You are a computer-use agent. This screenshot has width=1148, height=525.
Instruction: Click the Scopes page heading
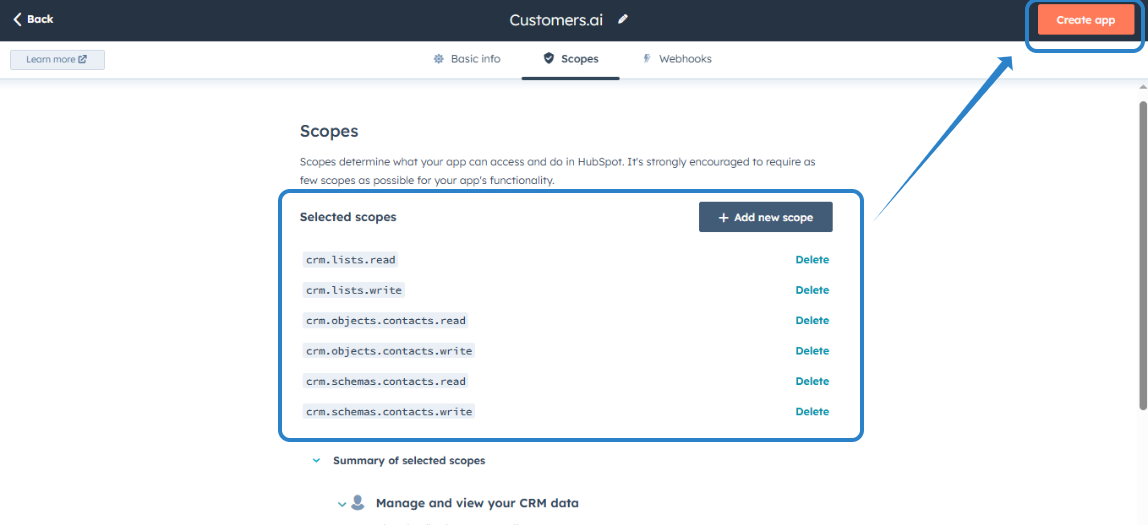click(329, 132)
